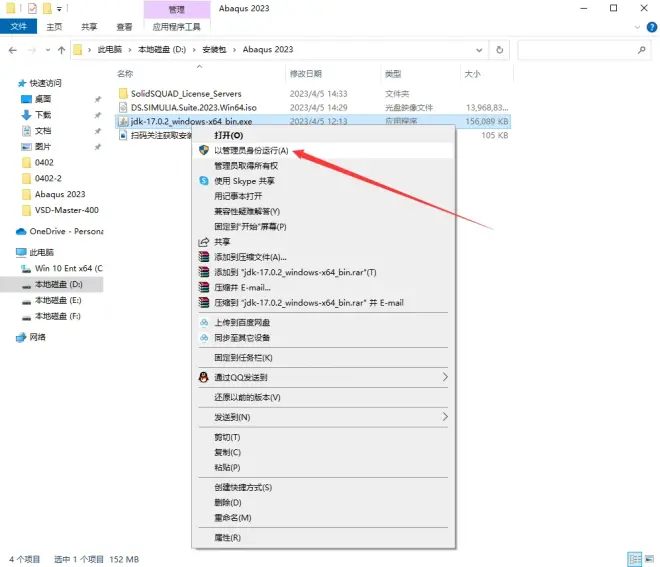Click the properties checkmark quick-access icon
This screenshot has height=567, width=660.
[x=32, y=8]
